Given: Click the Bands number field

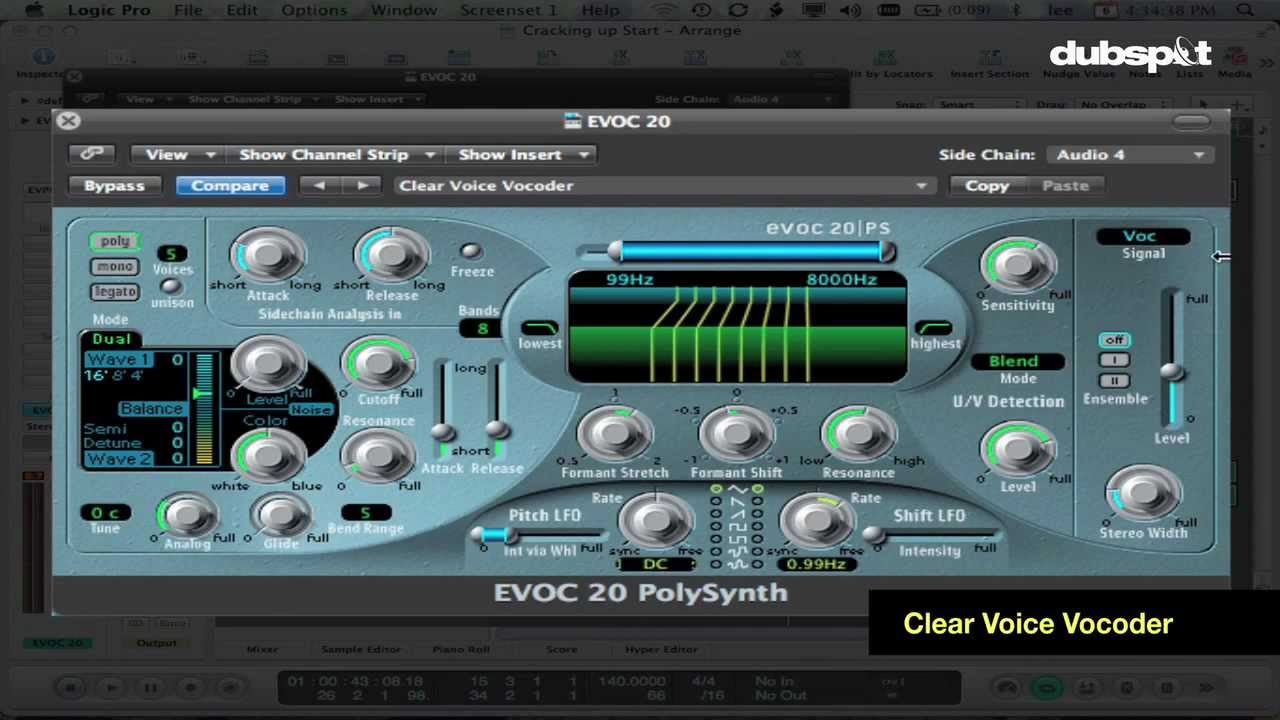Looking at the screenshot, I should point(482,328).
